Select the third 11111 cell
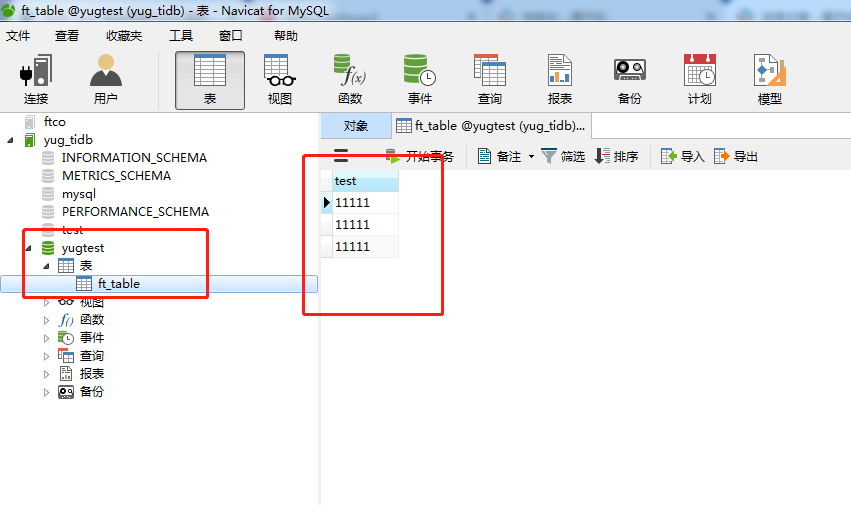Viewport: 851px width, 505px height. (x=365, y=247)
